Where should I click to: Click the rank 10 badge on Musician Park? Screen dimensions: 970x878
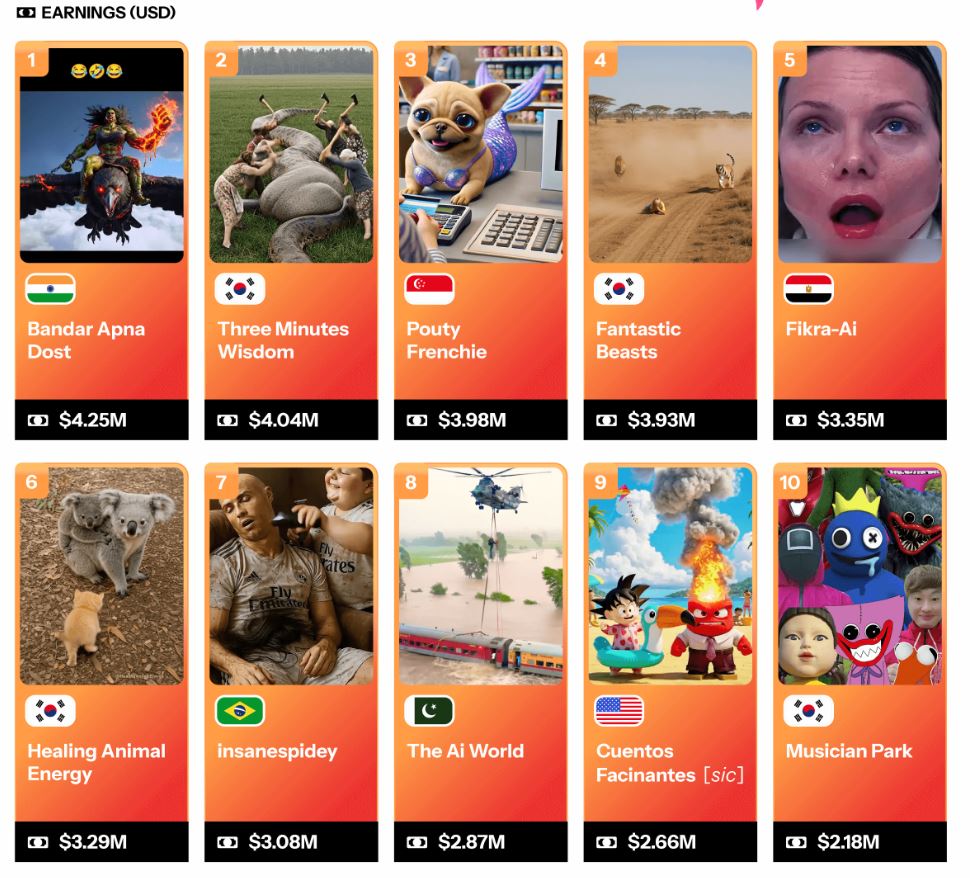(790, 482)
